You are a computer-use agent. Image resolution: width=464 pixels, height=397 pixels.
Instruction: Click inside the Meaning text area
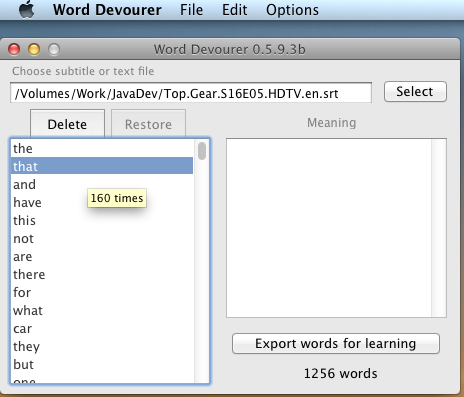[329, 228]
